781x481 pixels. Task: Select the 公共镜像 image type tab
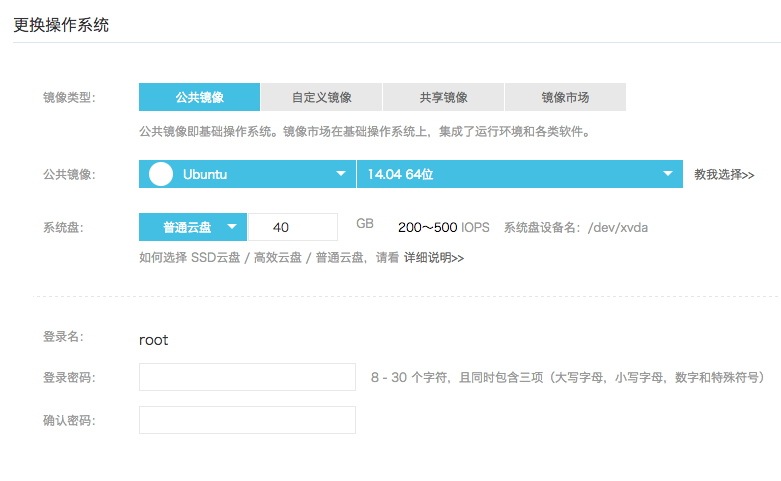pyautogui.click(x=199, y=97)
